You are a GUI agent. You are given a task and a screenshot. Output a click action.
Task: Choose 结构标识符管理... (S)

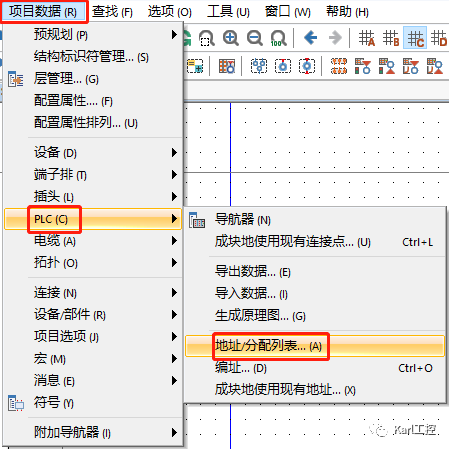(93, 56)
